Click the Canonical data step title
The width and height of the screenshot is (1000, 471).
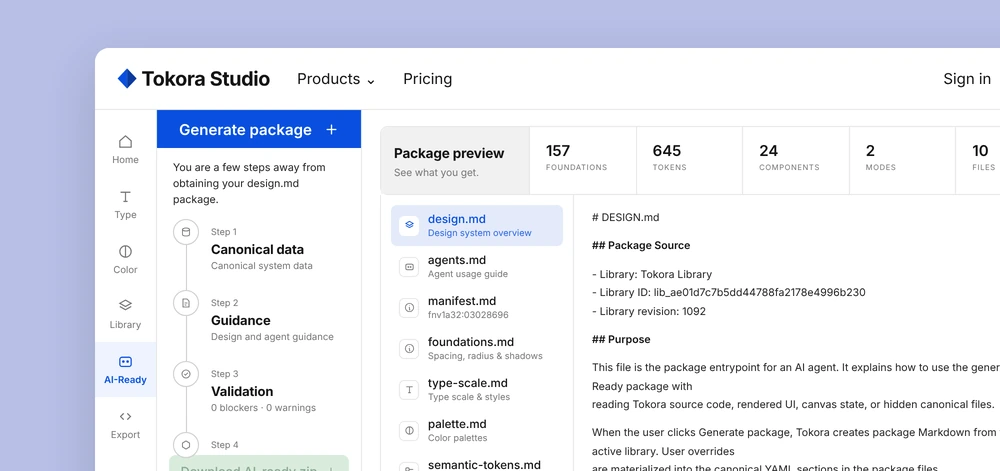pos(258,250)
